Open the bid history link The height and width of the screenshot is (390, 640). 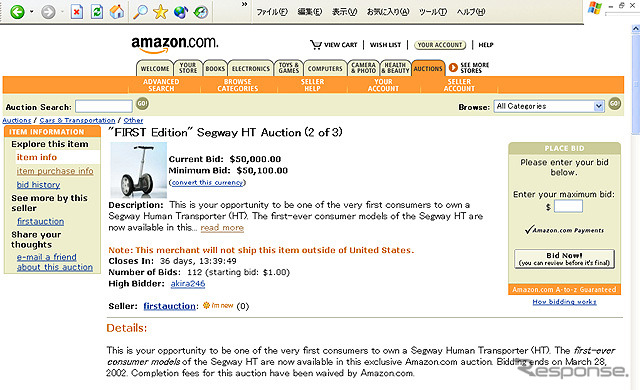click(x=38, y=185)
